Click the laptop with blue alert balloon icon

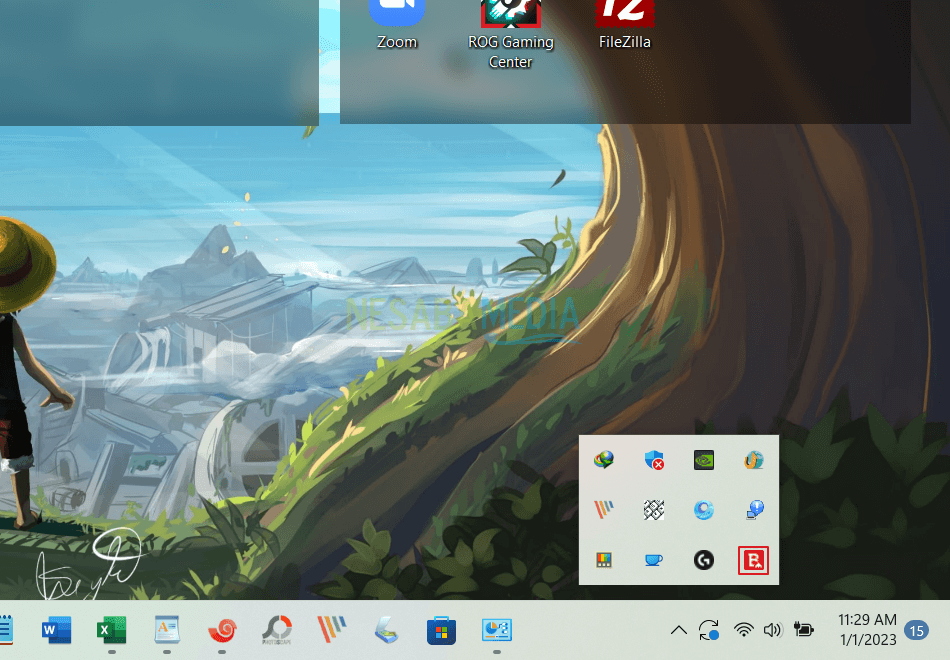(754, 510)
